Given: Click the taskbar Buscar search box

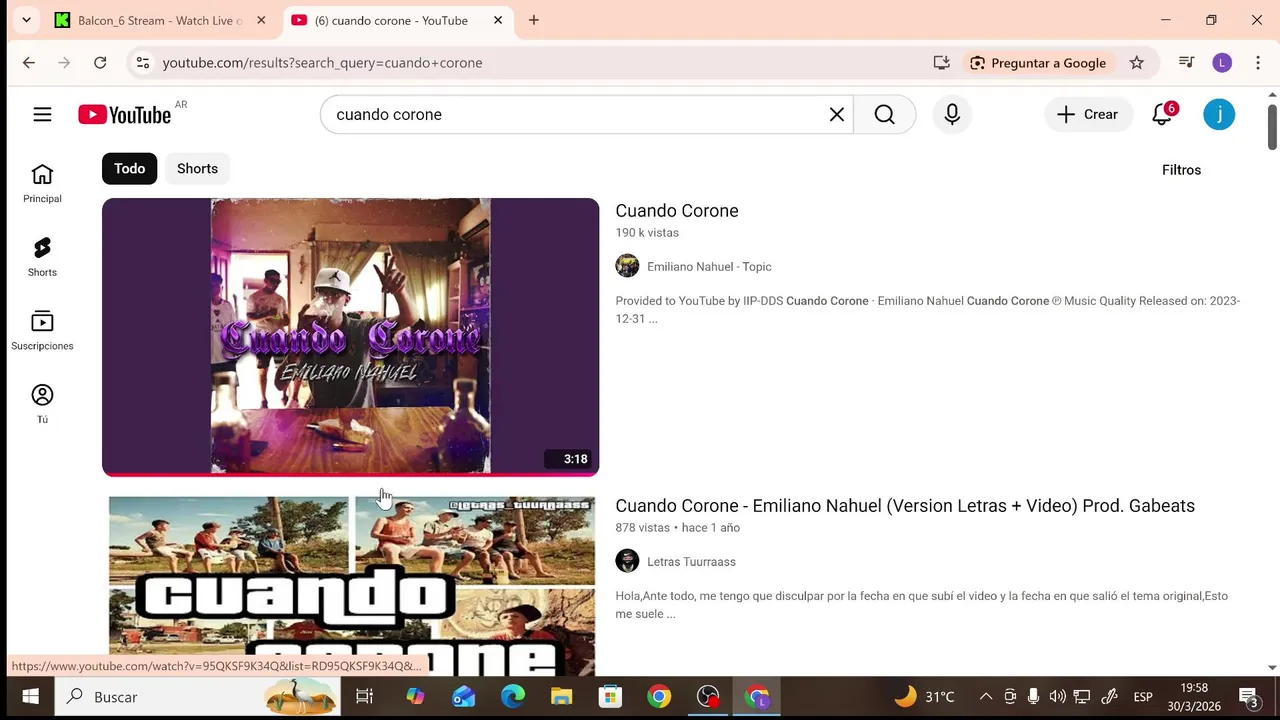Looking at the screenshot, I should 198,697.
